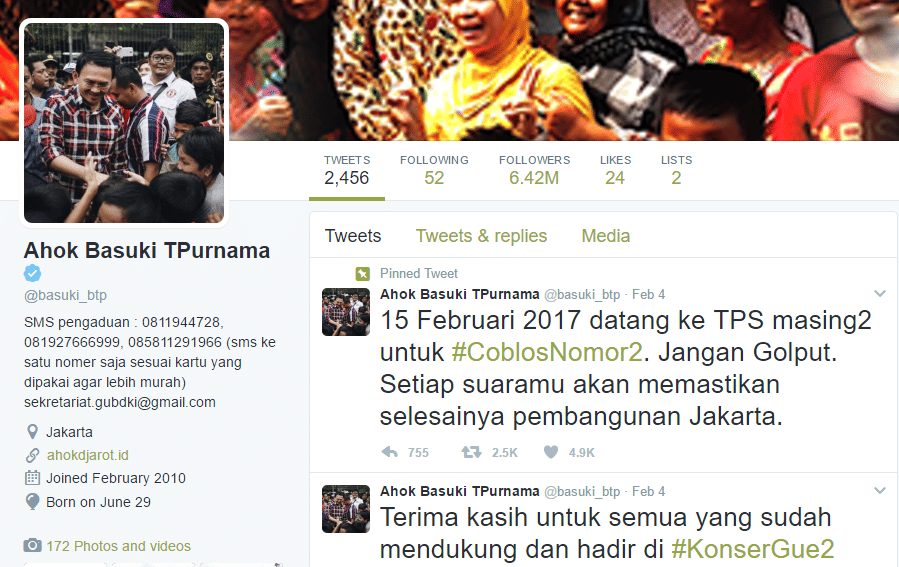Open the ahokdjarot.id website link
Screen dimensions: 899x567
[x=88, y=455]
